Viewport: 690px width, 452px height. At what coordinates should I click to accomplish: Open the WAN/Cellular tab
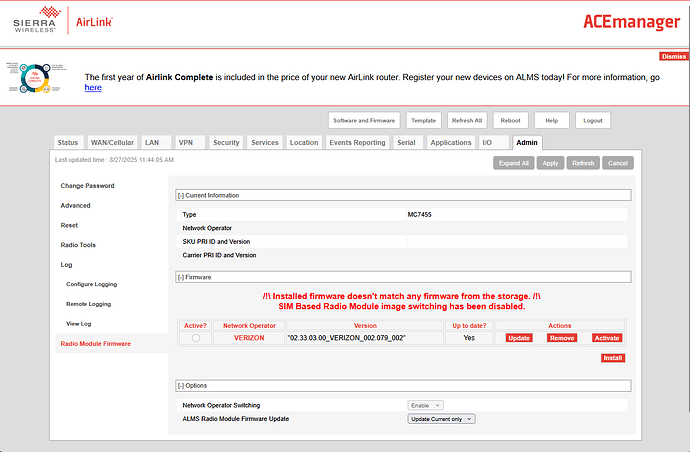point(112,143)
